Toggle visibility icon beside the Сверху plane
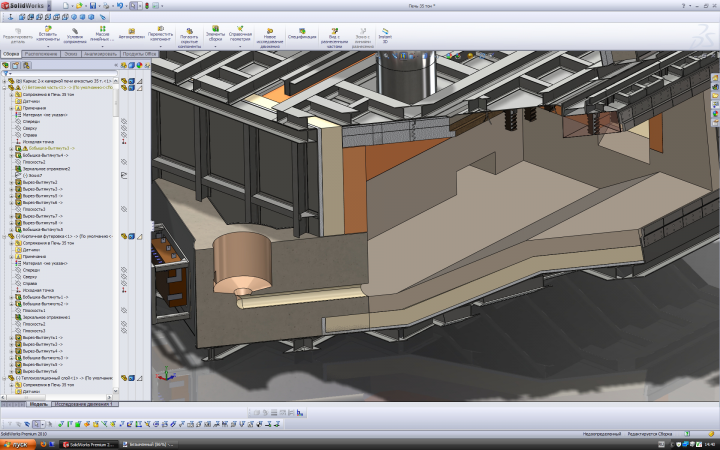 (124, 127)
